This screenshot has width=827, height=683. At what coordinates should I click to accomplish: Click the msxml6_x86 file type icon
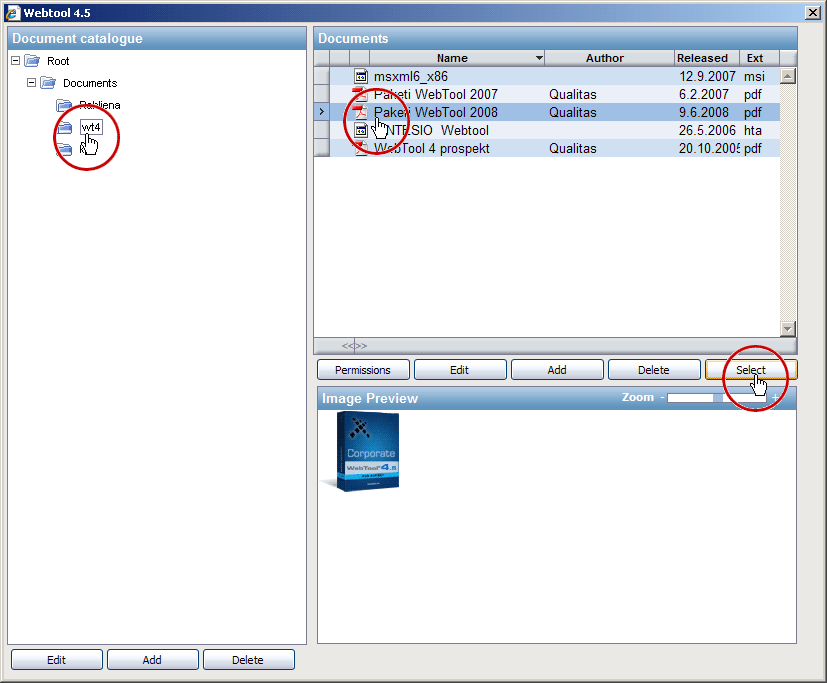(361, 77)
